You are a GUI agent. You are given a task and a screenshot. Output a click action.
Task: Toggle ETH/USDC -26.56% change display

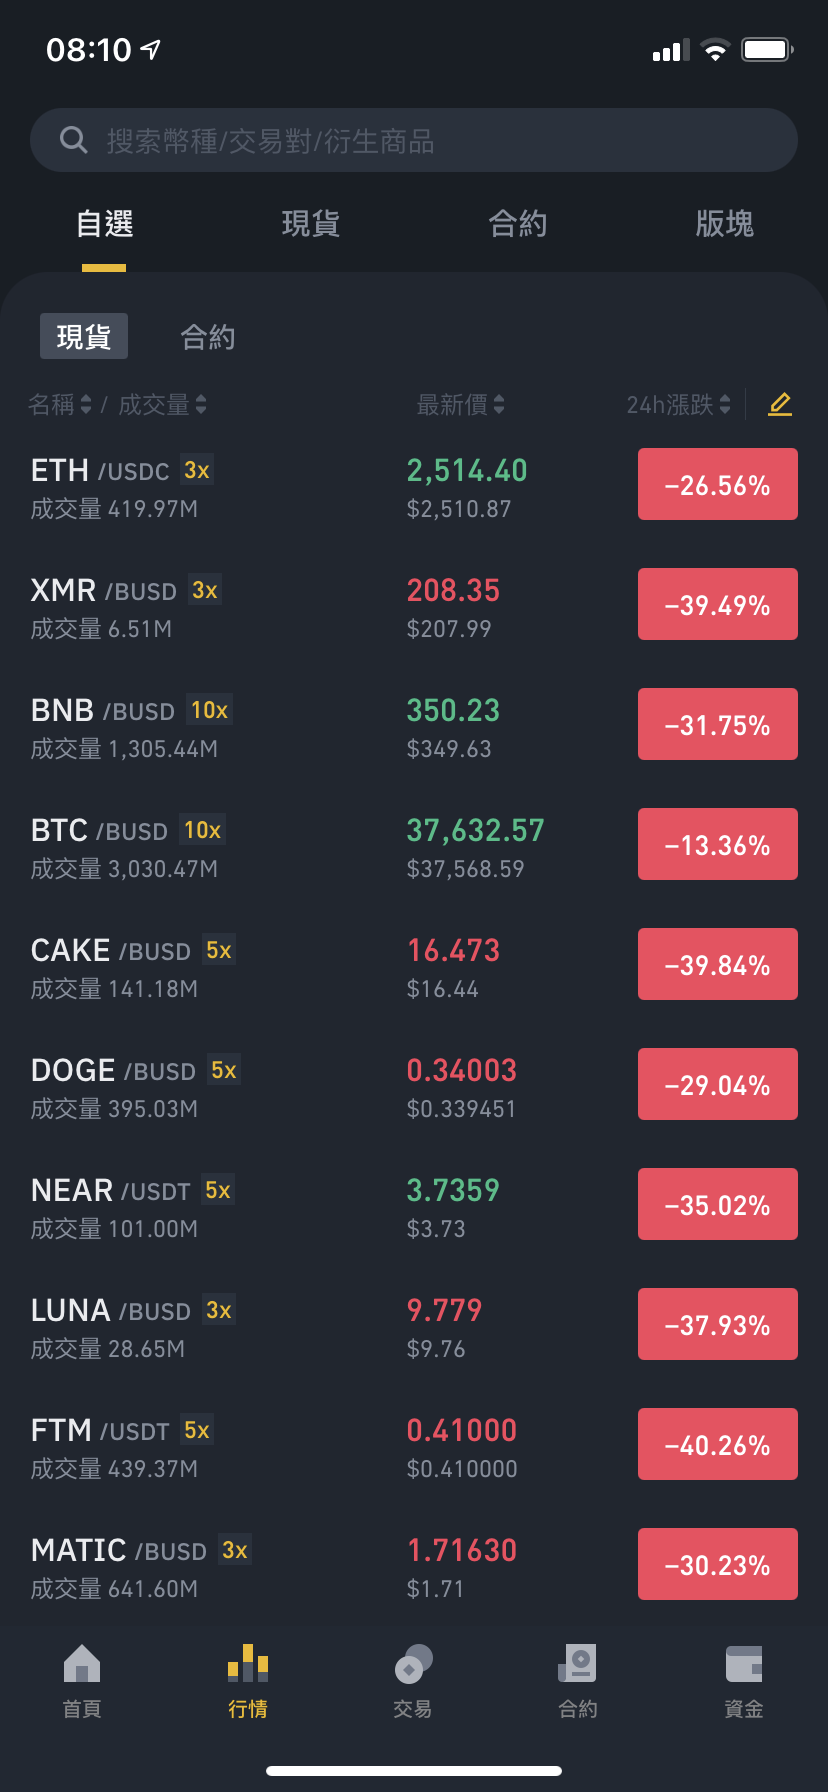coord(718,484)
